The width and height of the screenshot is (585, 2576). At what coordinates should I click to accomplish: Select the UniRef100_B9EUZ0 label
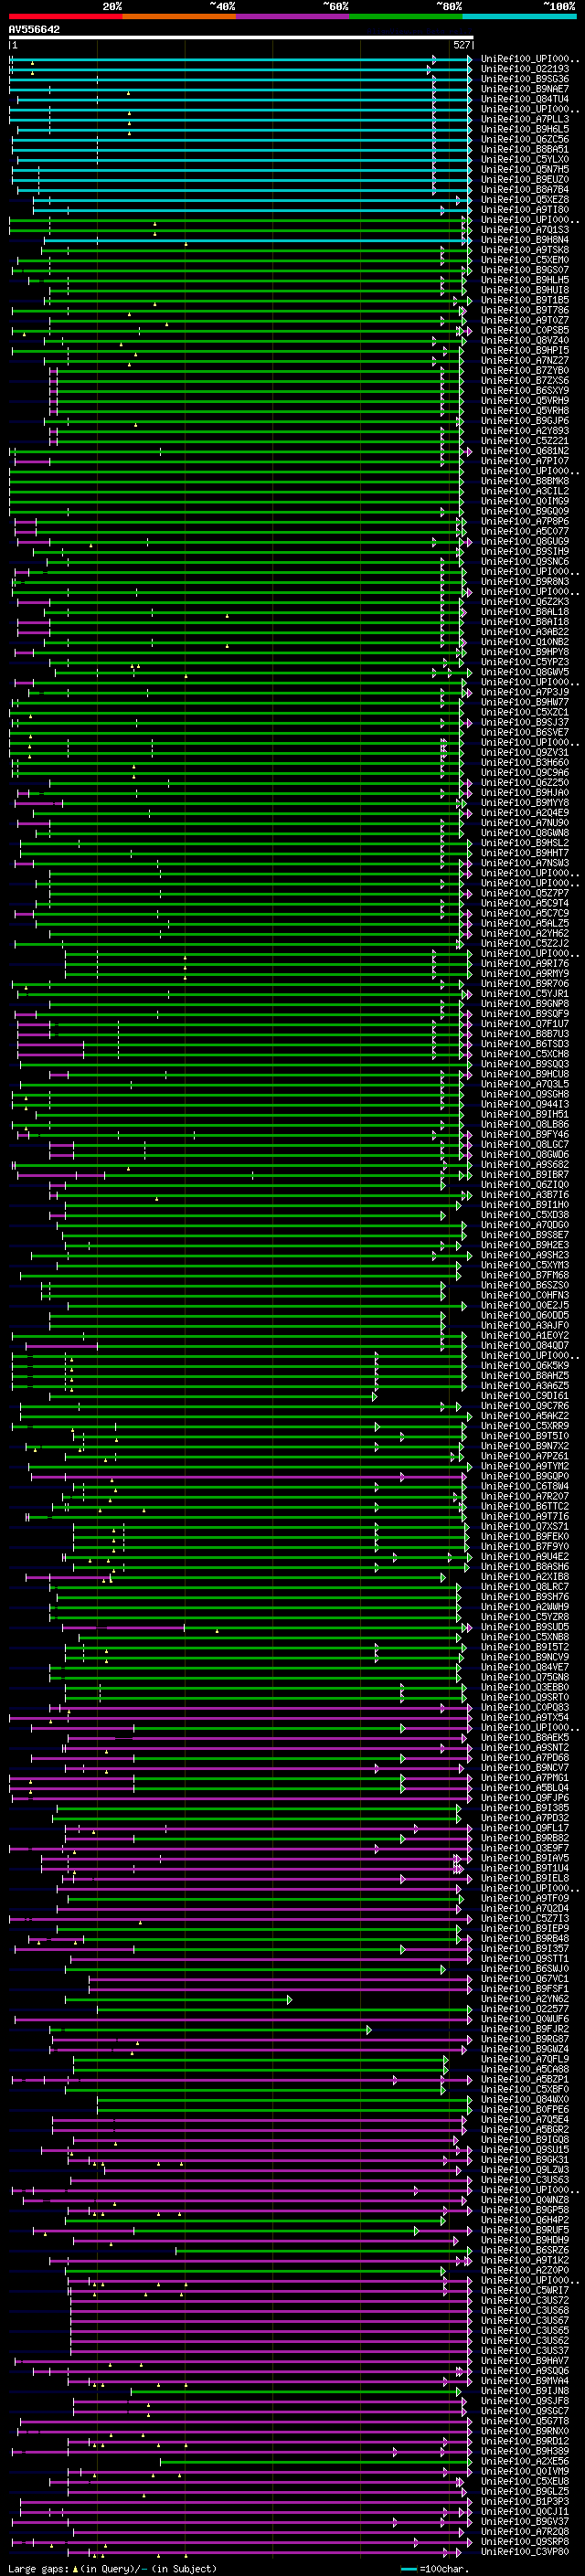525,179
